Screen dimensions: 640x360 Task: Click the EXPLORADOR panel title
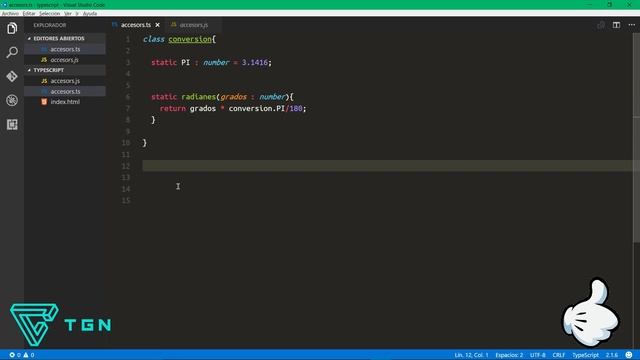coord(49,25)
